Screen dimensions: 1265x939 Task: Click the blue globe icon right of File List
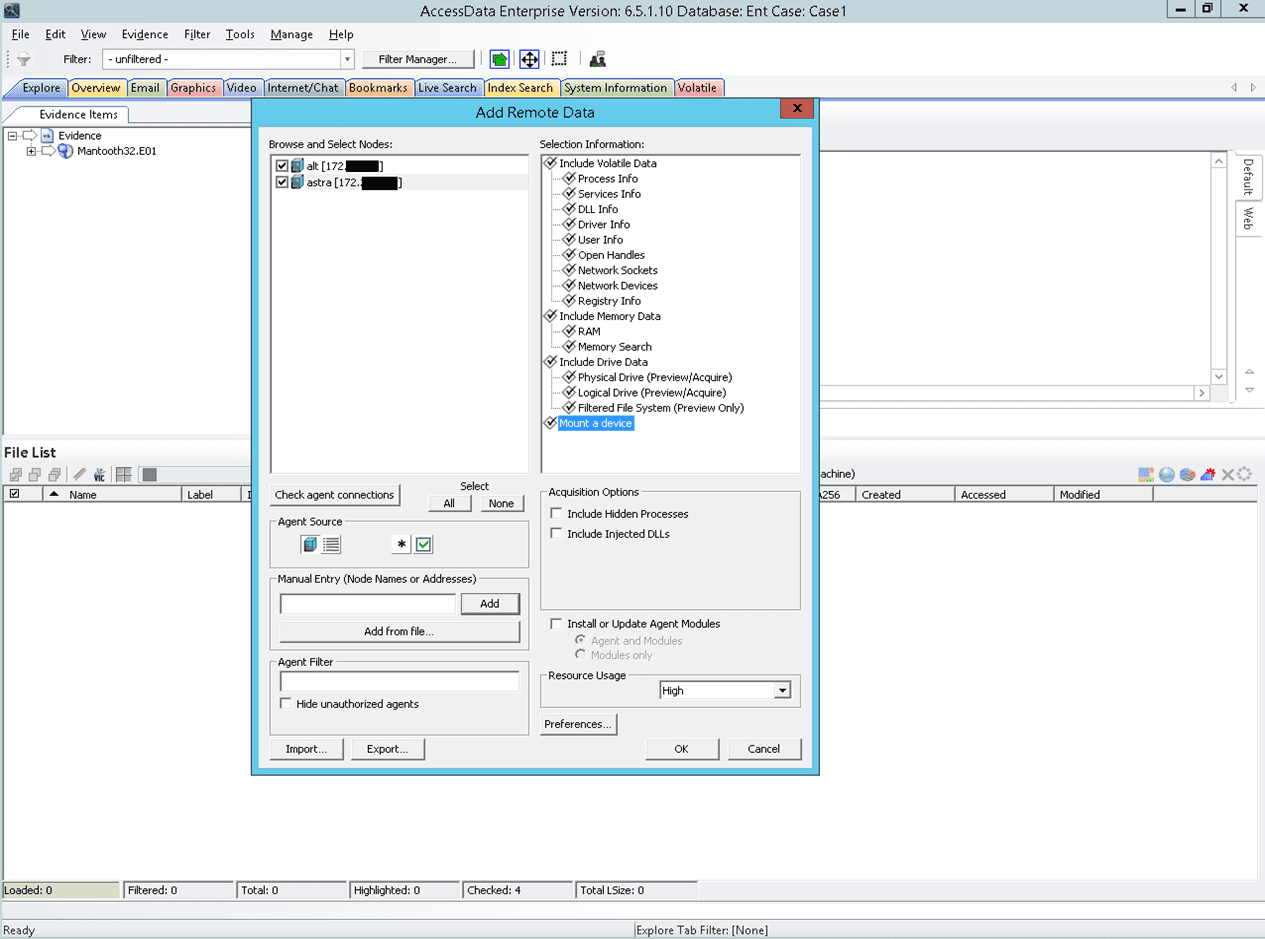pos(1166,475)
